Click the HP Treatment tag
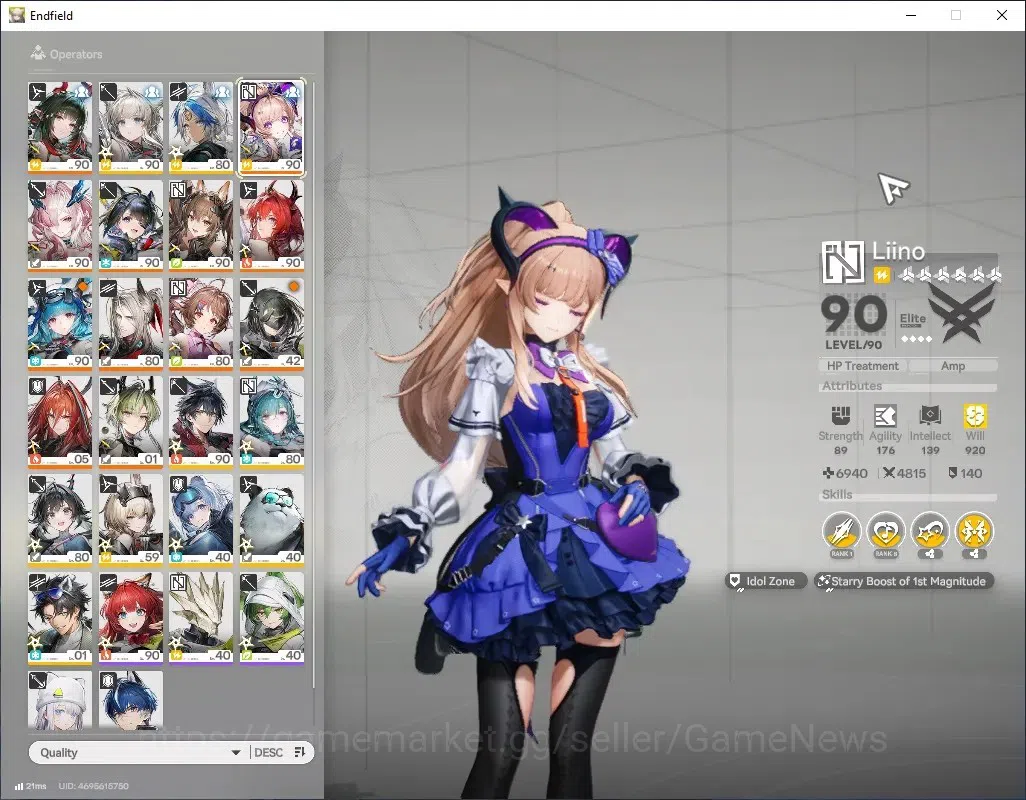Image resolution: width=1026 pixels, height=800 pixels. pos(862,366)
